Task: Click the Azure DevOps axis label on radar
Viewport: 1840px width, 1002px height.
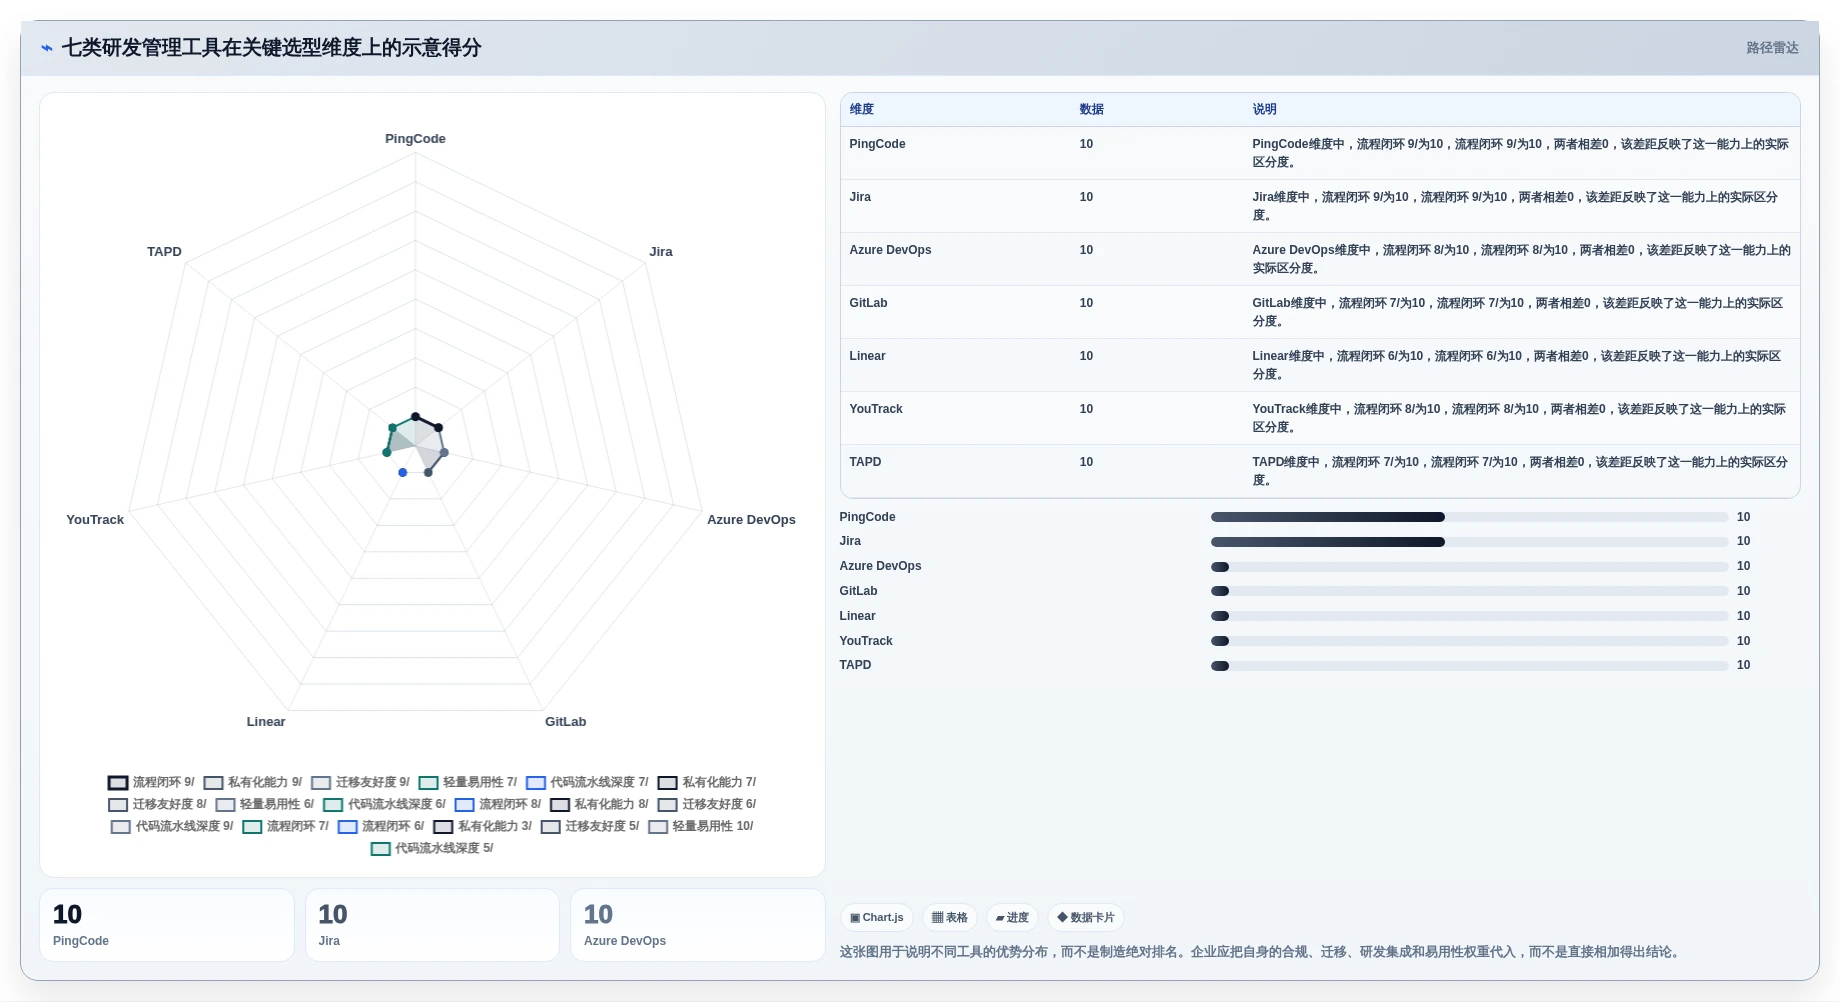Action: click(x=751, y=520)
